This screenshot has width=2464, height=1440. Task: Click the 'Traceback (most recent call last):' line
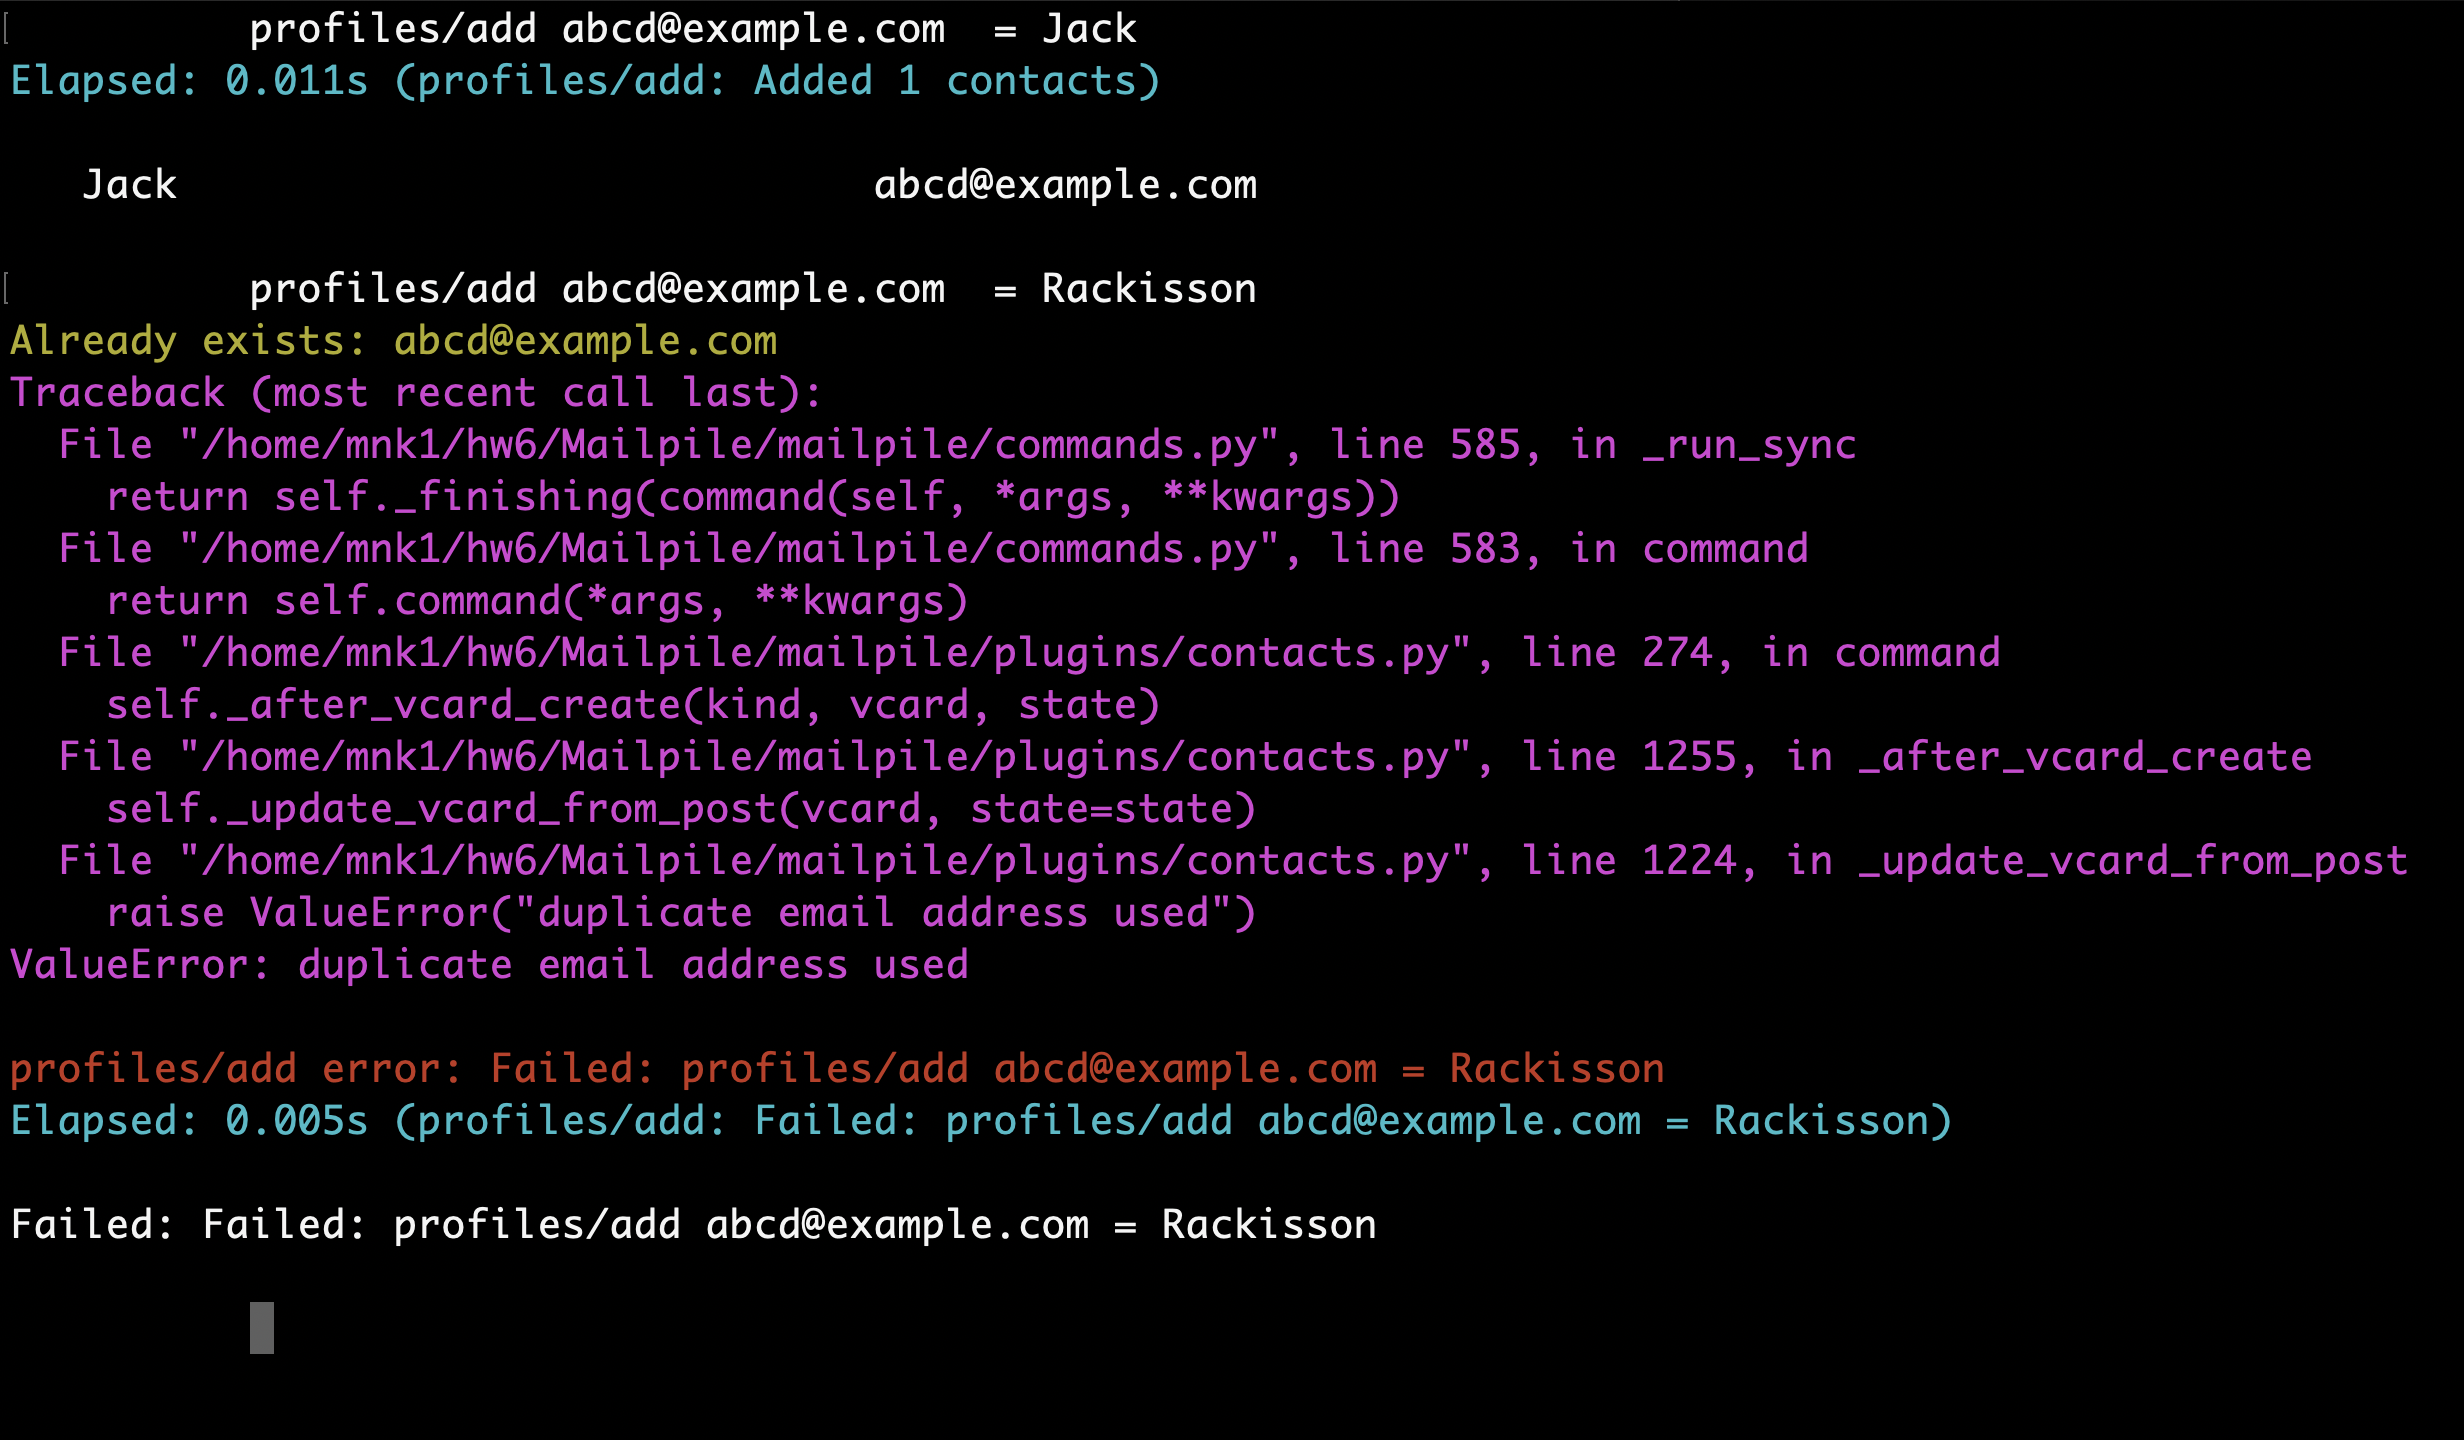click(415, 394)
